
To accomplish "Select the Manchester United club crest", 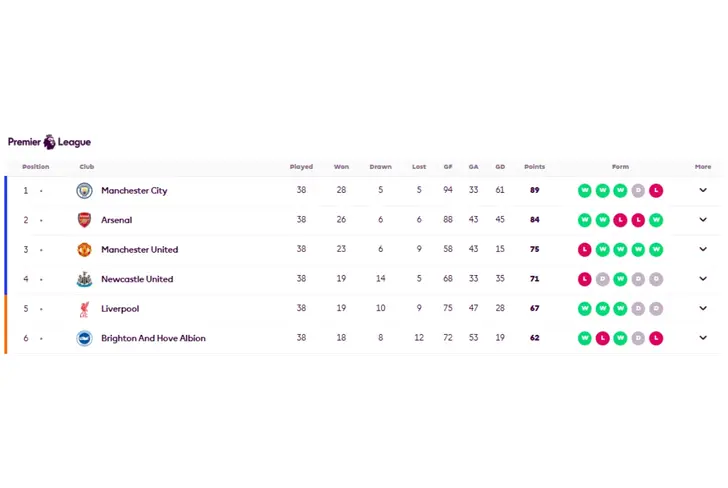I will (84, 250).
